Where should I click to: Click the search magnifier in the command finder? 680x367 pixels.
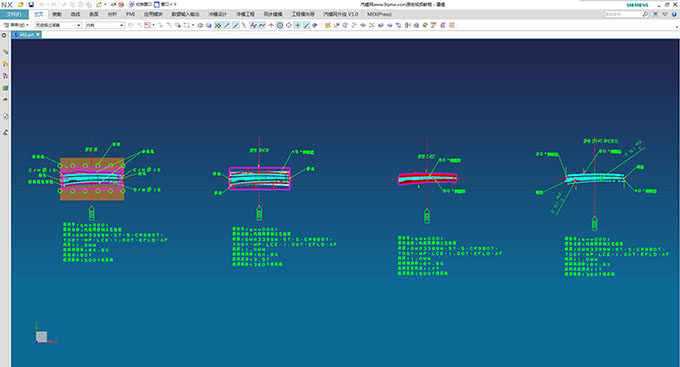tap(645, 14)
